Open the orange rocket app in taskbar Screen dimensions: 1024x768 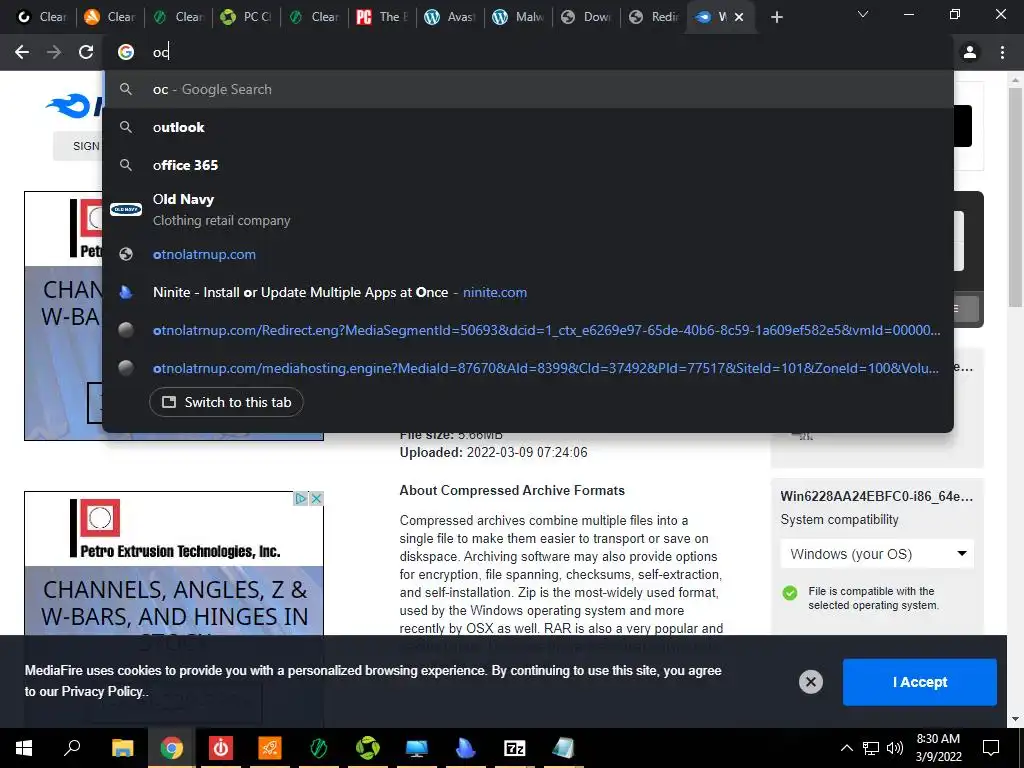pos(270,748)
